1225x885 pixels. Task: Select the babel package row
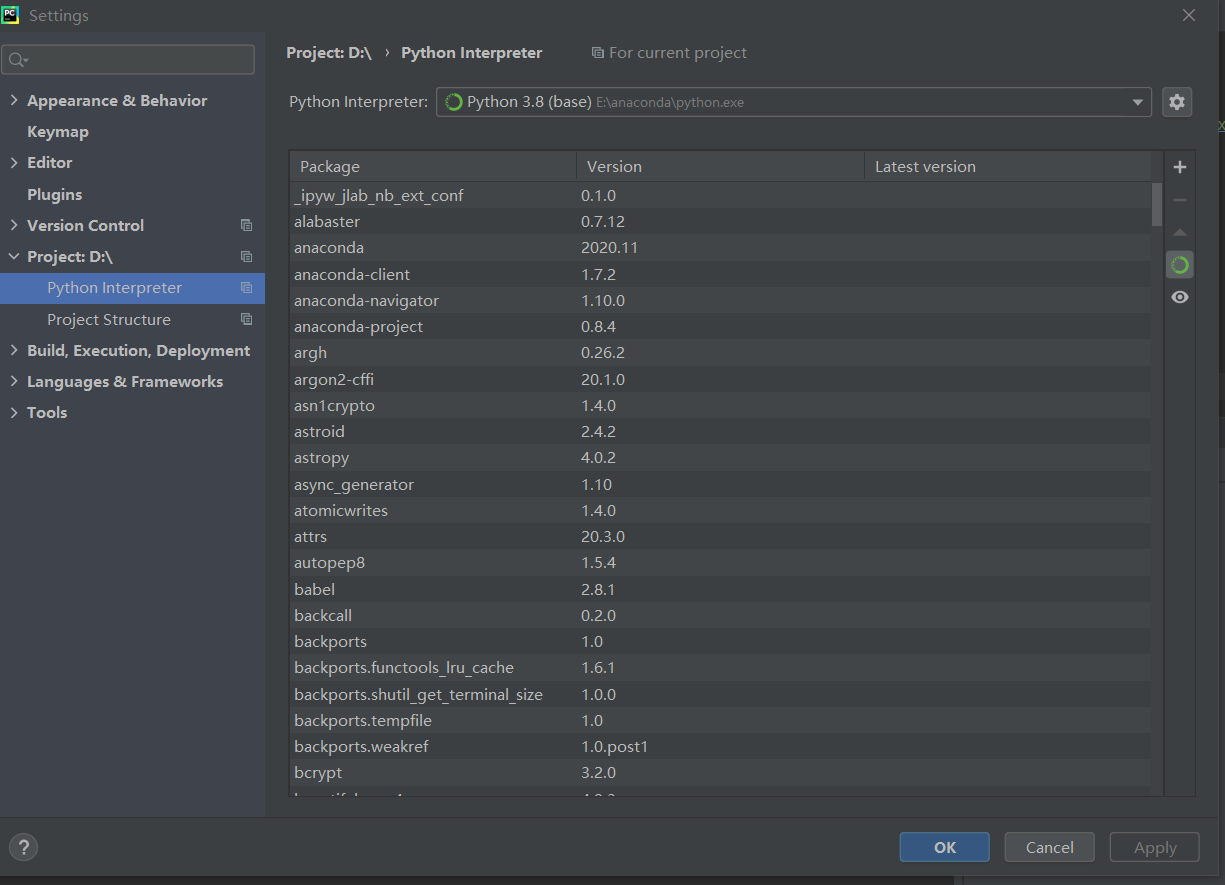[720, 589]
